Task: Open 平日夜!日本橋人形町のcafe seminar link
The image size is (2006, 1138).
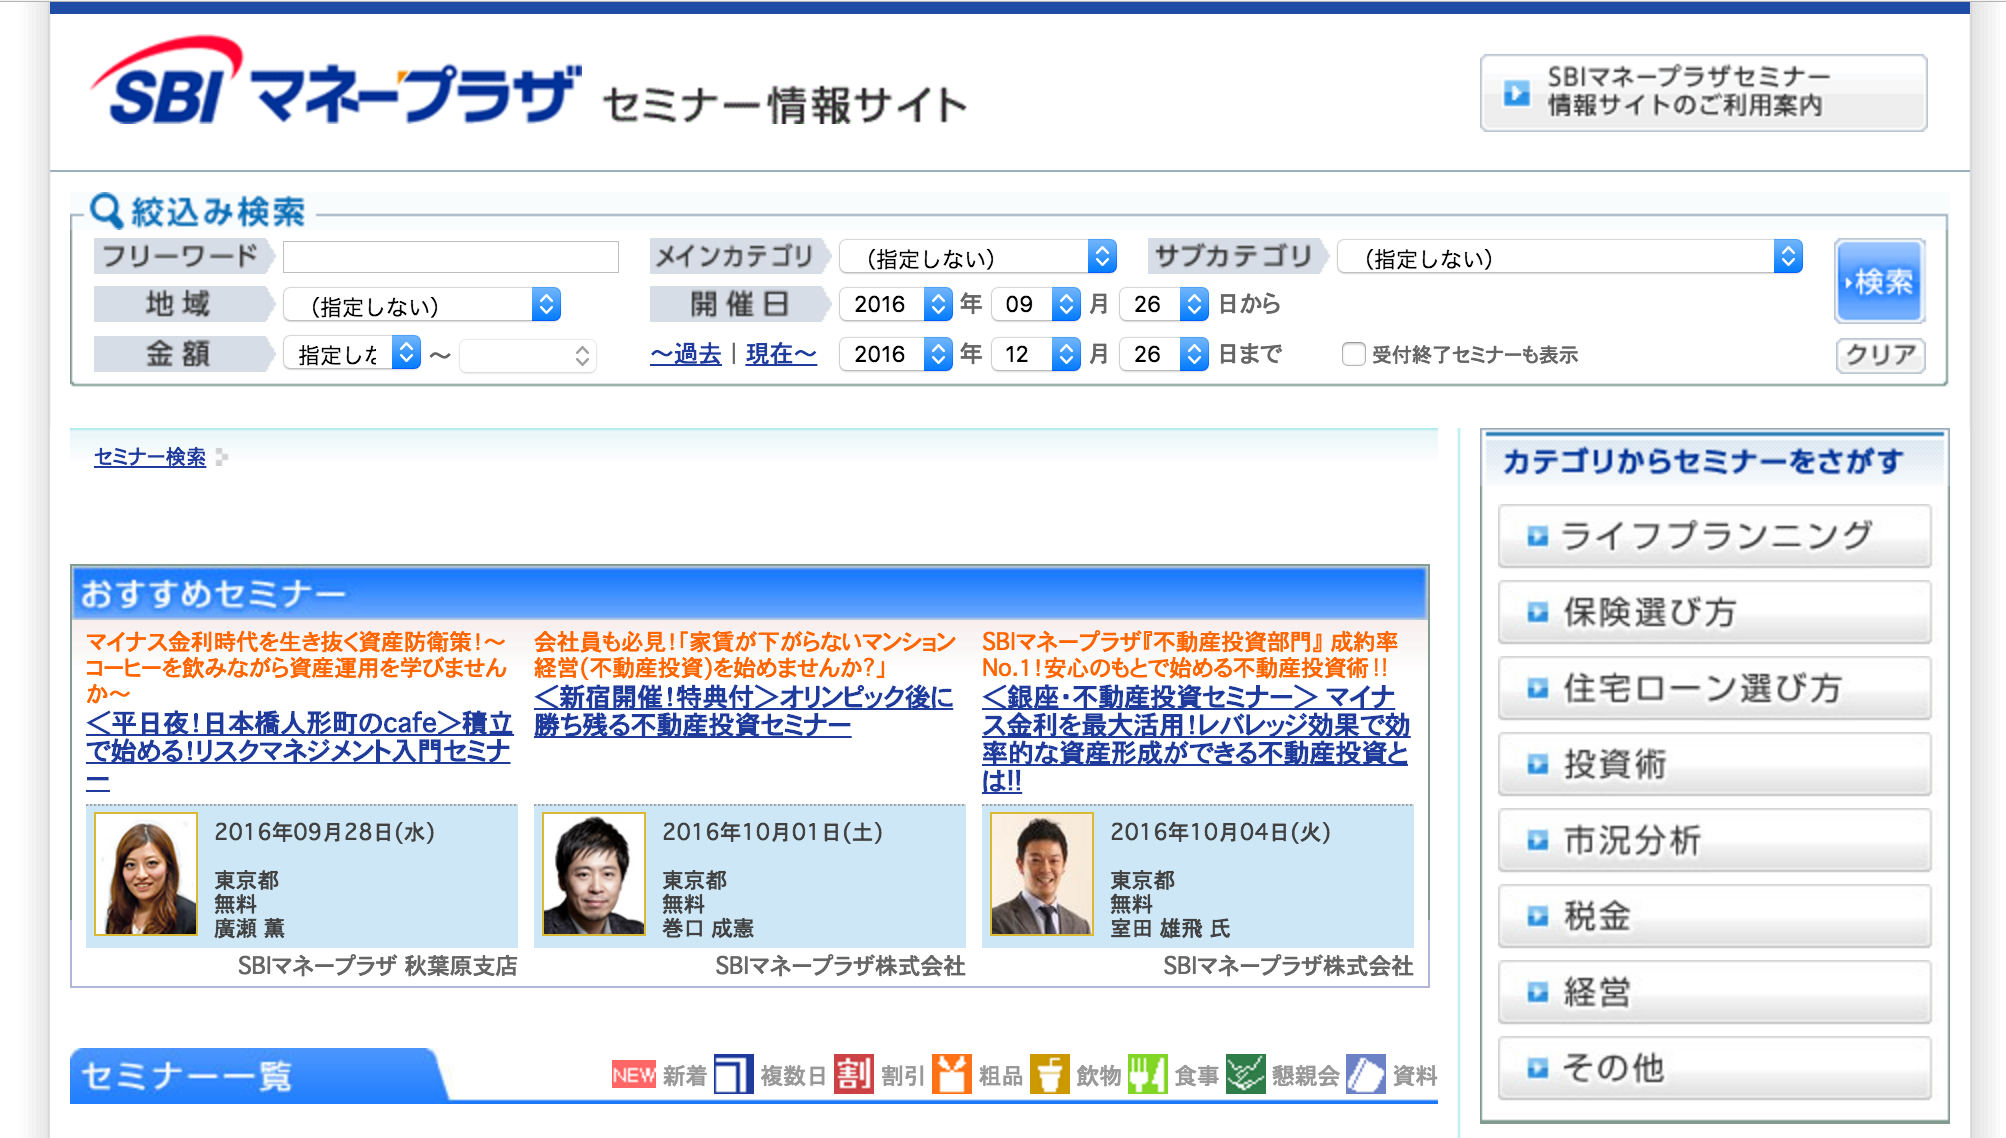Action: [x=299, y=751]
